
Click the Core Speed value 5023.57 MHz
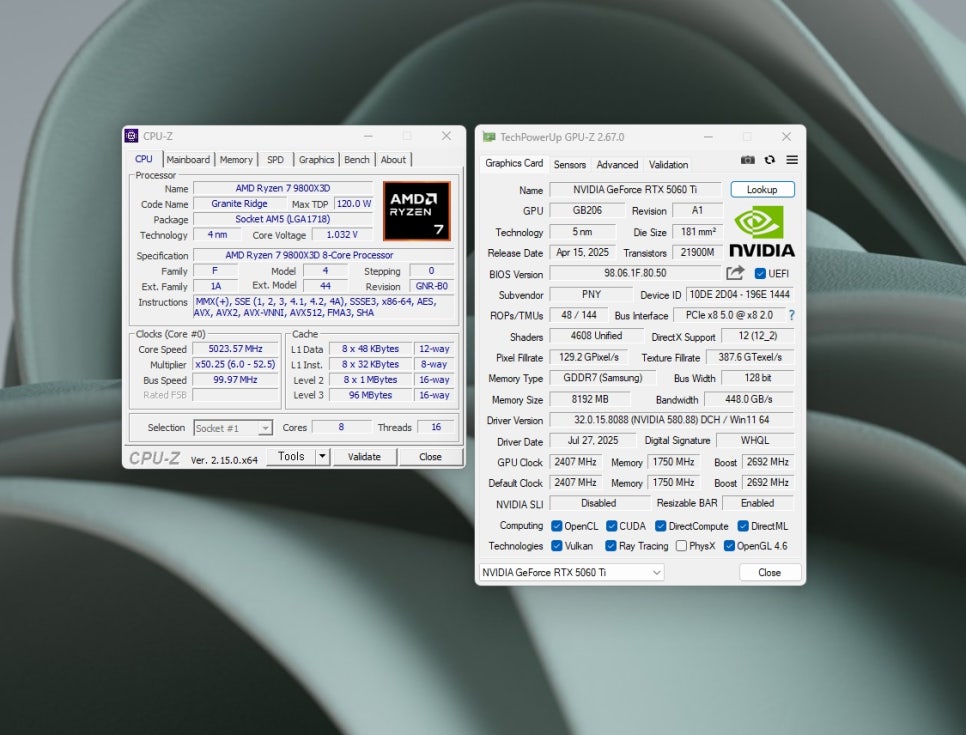click(x=235, y=349)
